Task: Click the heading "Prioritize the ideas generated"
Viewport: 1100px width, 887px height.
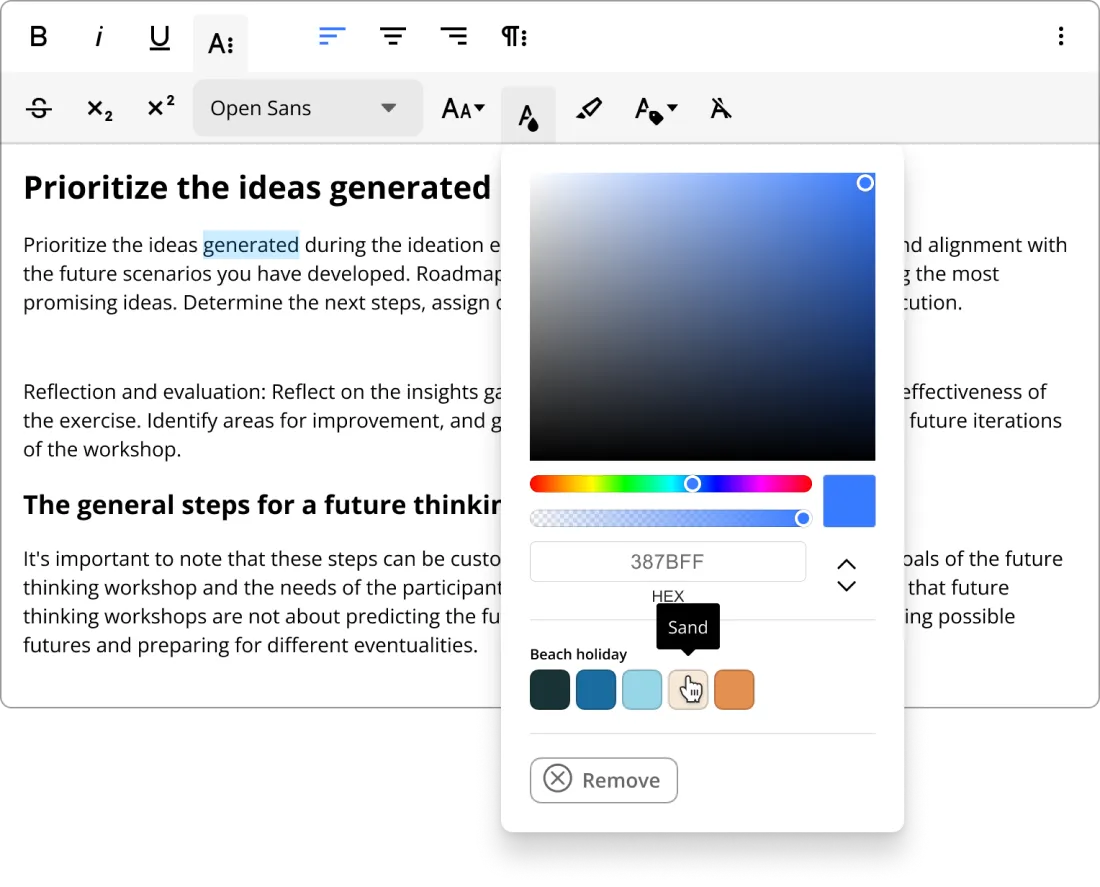Action: click(257, 188)
